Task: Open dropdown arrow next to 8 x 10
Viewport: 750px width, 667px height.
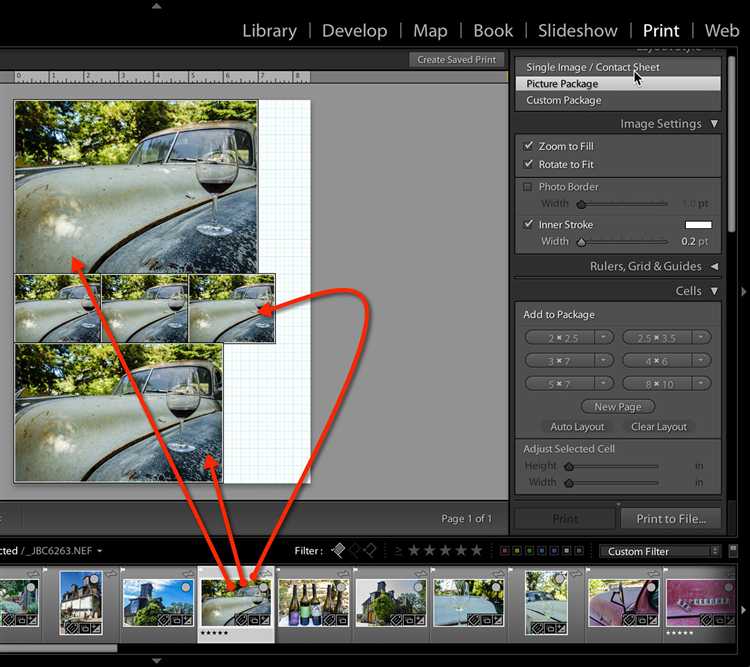Action: coord(701,383)
